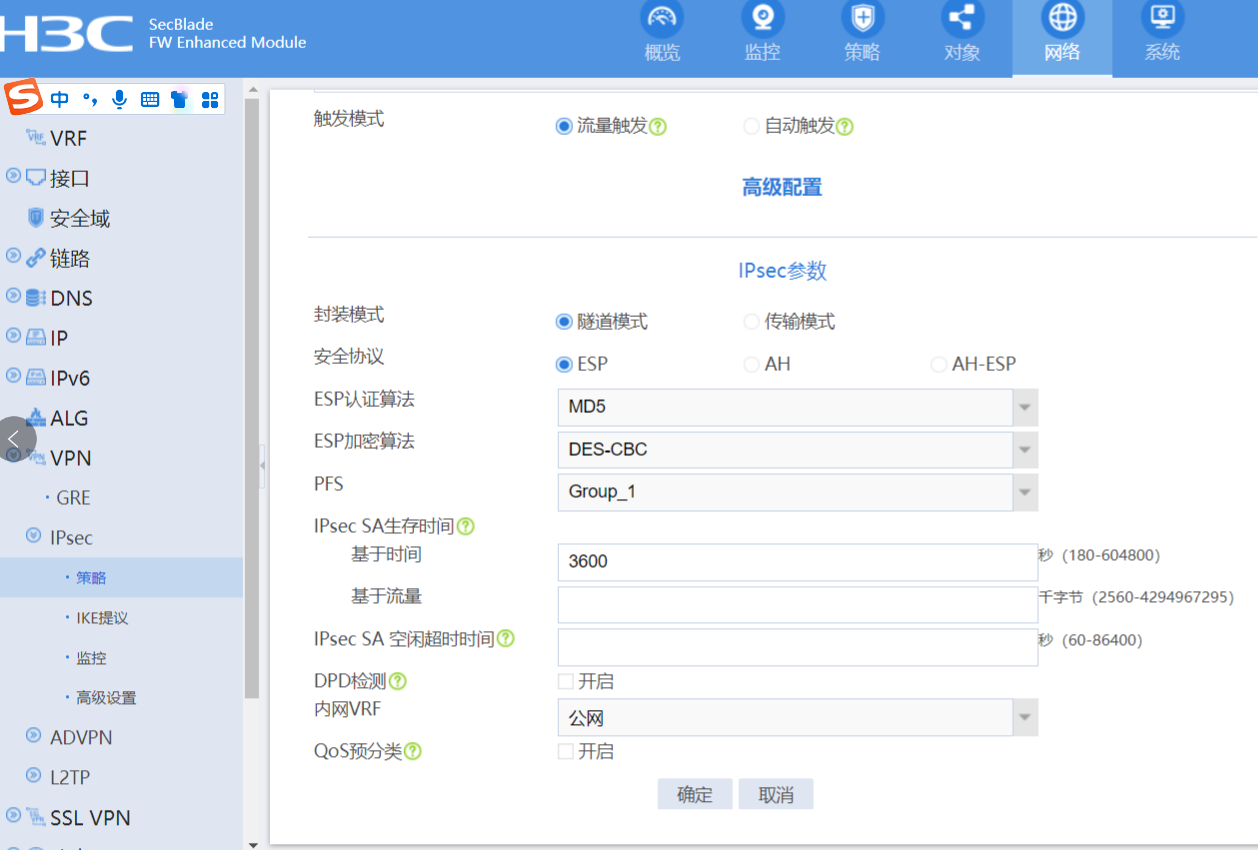The height and width of the screenshot is (850, 1258).
Task: Click the Sogou punctuation mode icon
Action: (90, 99)
